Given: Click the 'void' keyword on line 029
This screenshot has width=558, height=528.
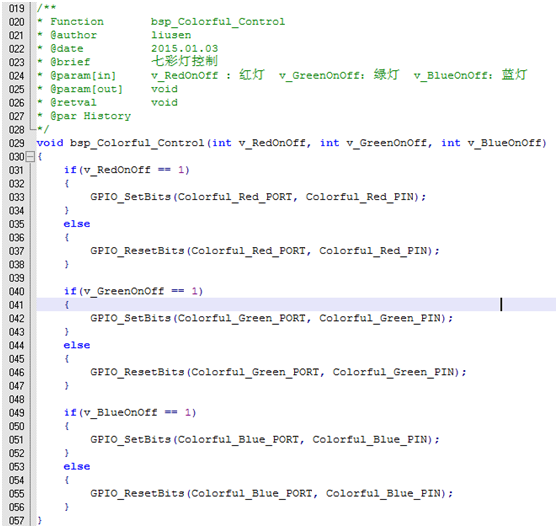Looking at the screenshot, I should coord(50,143).
